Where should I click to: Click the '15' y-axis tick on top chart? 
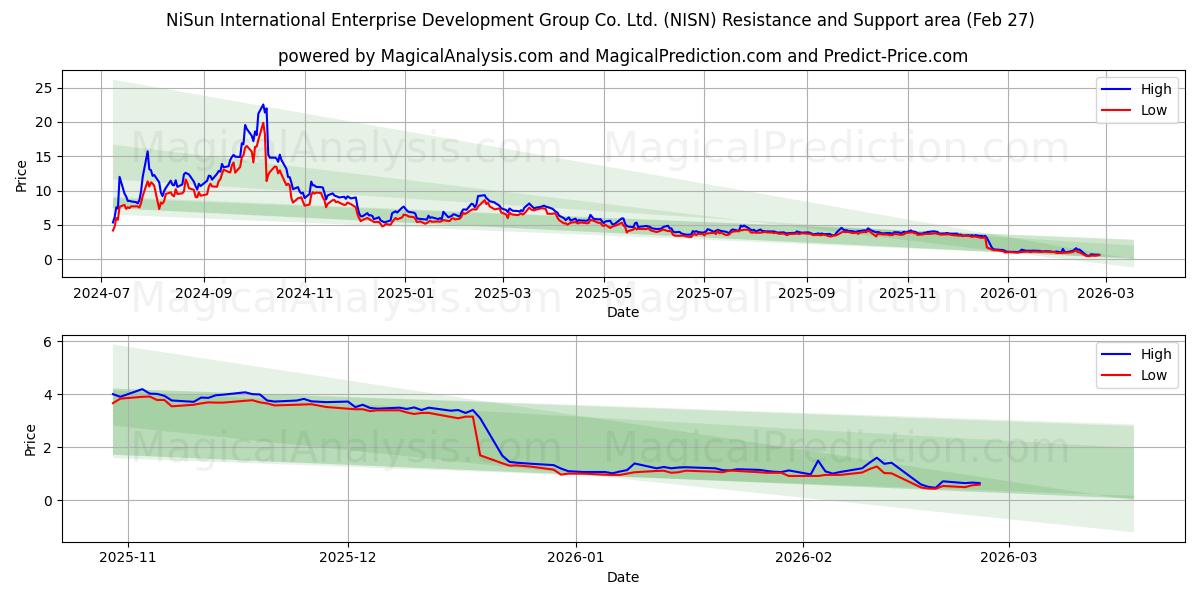click(x=43, y=157)
